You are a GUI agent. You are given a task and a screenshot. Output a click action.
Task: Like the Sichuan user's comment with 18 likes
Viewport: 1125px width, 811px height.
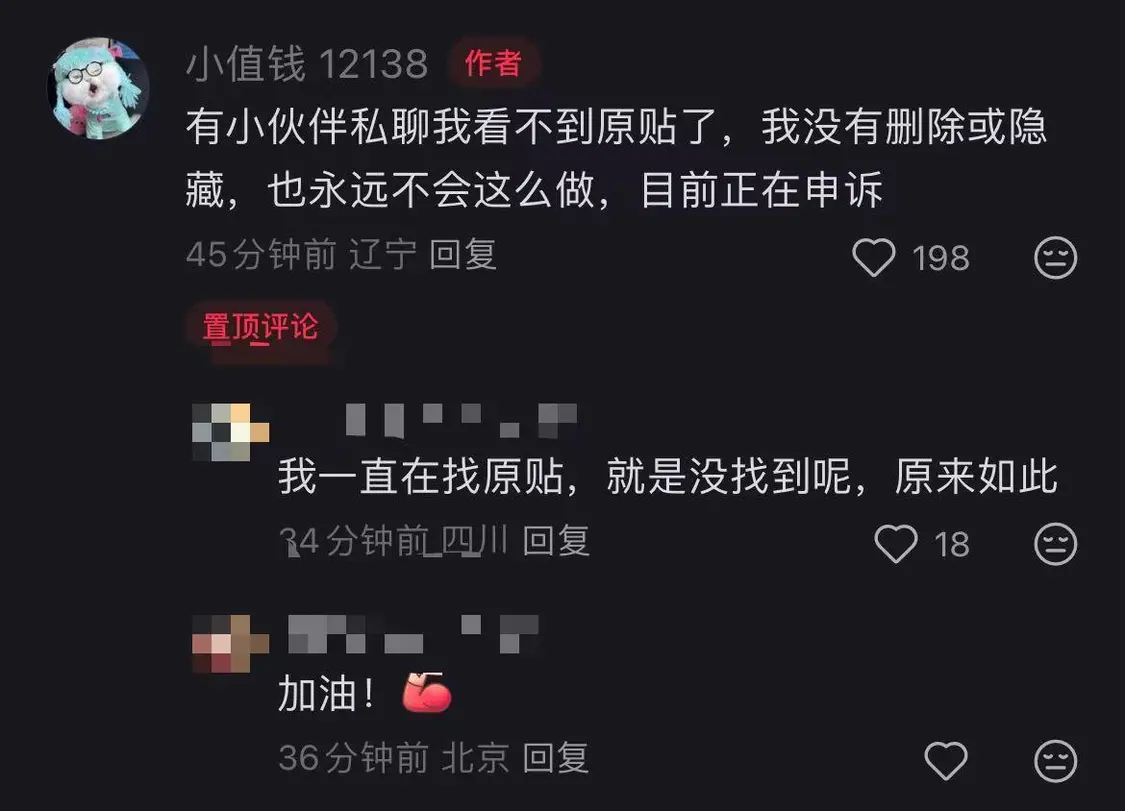pyautogui.click(x=895, y=543)
